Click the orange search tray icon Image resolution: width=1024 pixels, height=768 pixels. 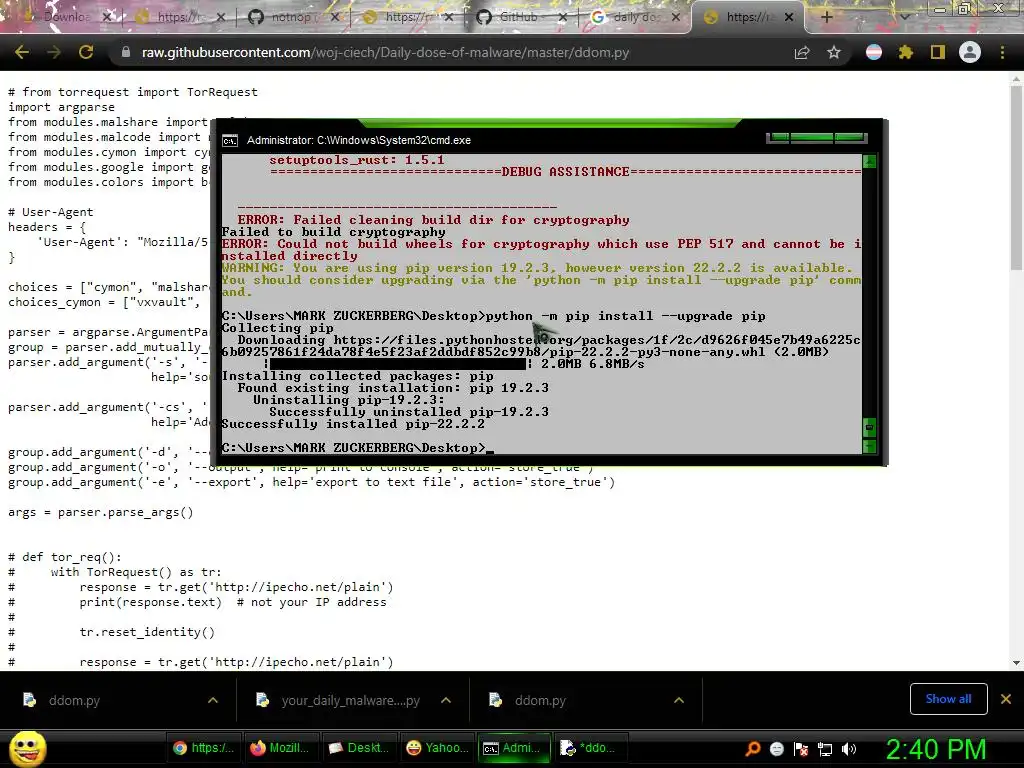752,749
